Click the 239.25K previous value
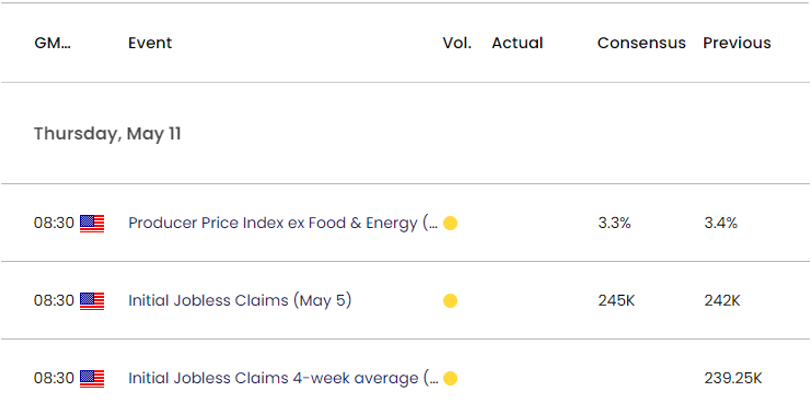 (x=734, y=378)
